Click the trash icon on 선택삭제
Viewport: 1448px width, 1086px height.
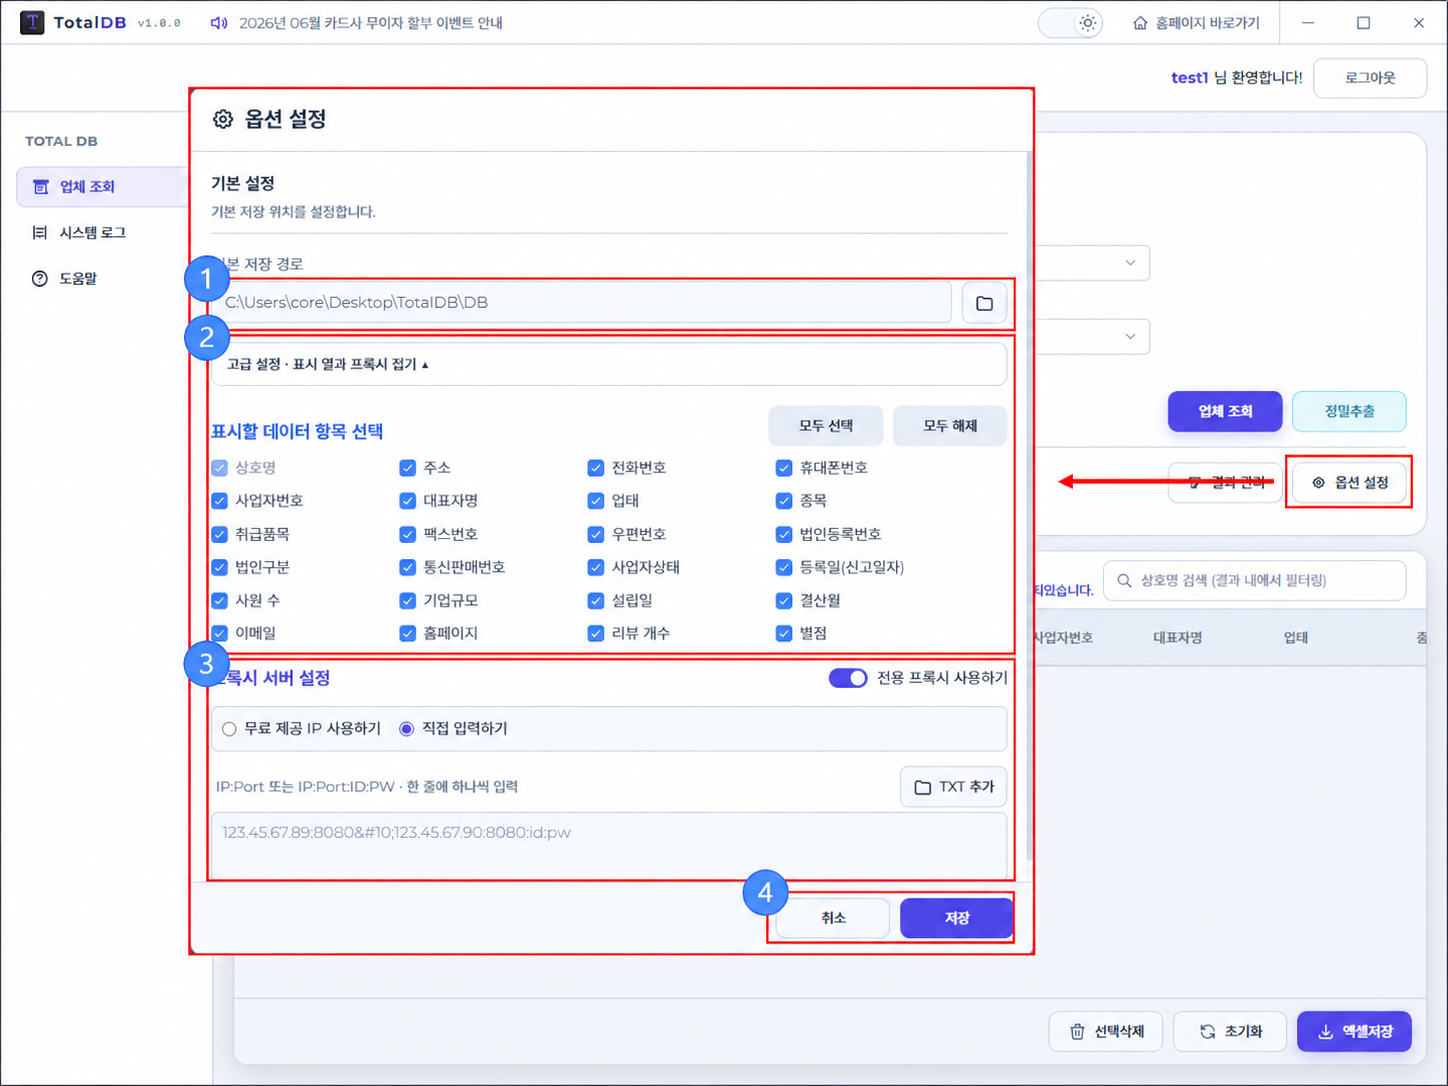[x=1077, y=1031]
